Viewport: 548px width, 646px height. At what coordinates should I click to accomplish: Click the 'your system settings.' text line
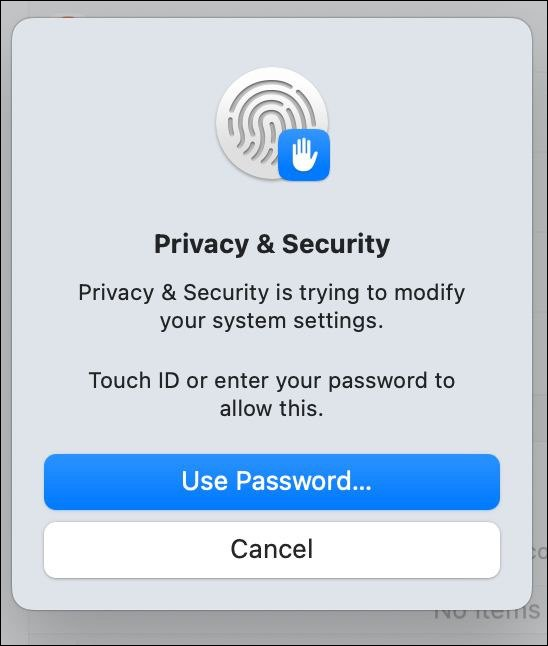[272, 321]
